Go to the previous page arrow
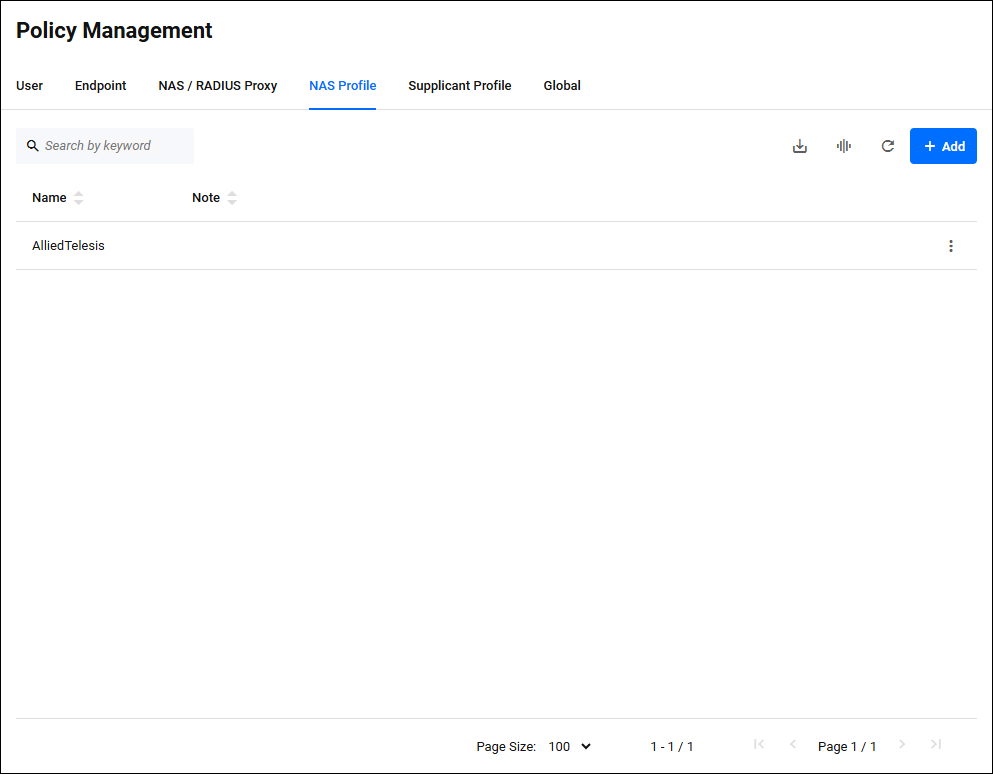The width and height of the screenshot is (993, 774). pos(793,745)
